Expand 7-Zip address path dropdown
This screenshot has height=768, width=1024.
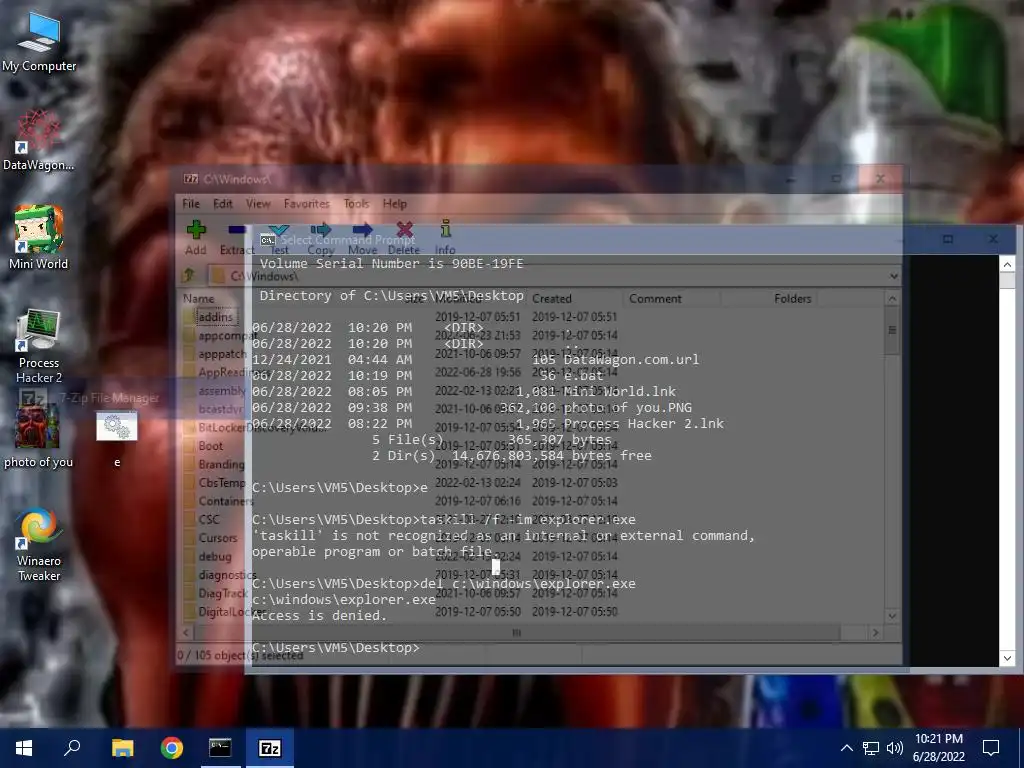click(x=893, y=276)
